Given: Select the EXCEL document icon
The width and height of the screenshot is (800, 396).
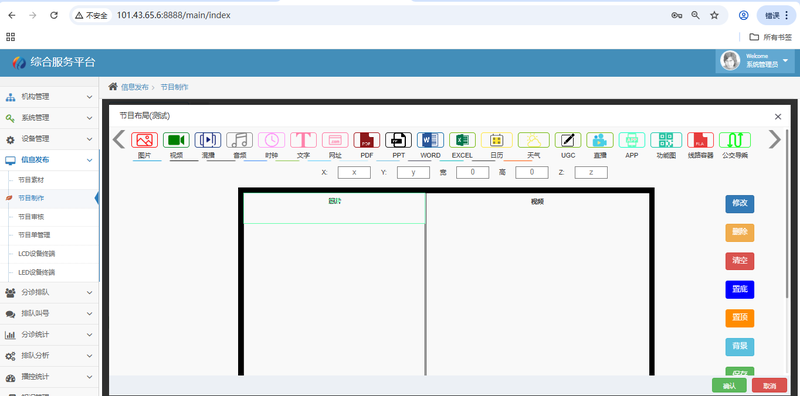Looking at the screenshot, I should (x=462, y=140).
